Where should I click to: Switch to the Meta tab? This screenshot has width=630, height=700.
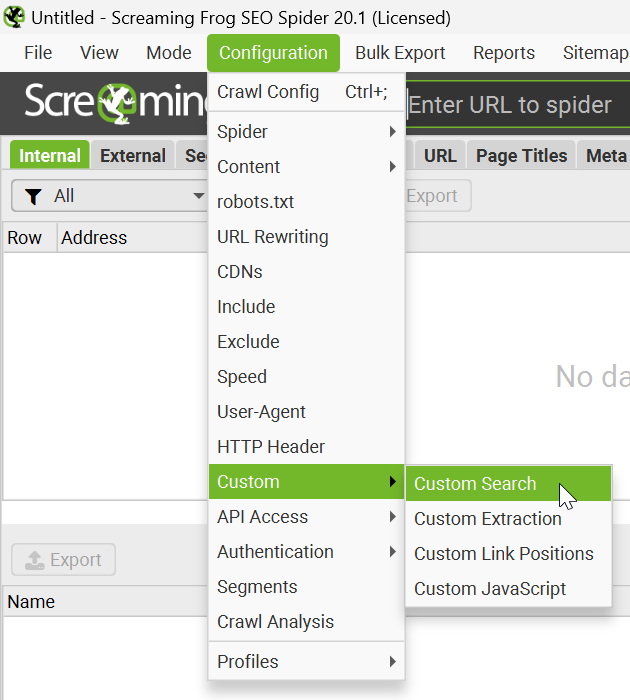coord(604,155)
